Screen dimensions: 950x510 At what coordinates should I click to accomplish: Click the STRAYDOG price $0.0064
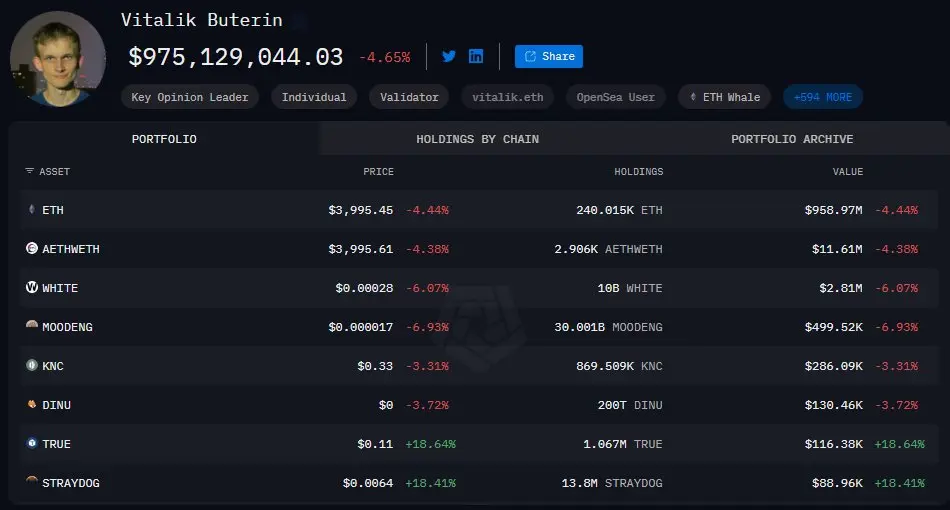click(368, 483)
